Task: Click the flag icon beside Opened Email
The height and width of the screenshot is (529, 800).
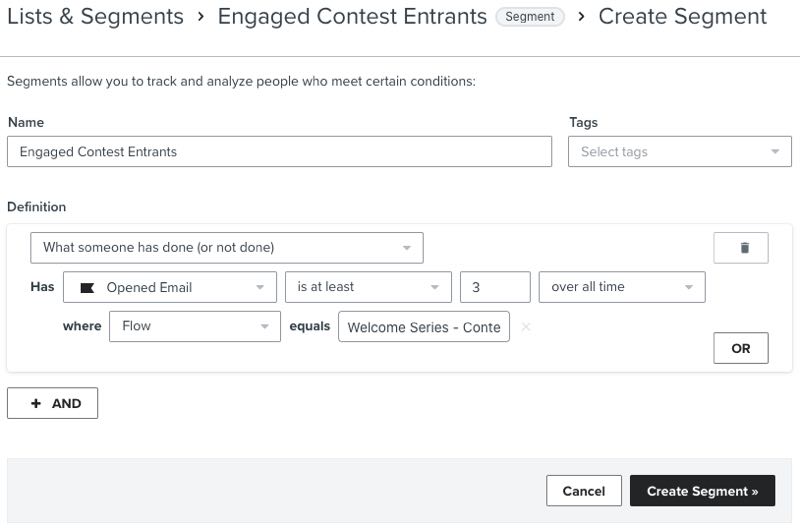Action: [87, 287]
